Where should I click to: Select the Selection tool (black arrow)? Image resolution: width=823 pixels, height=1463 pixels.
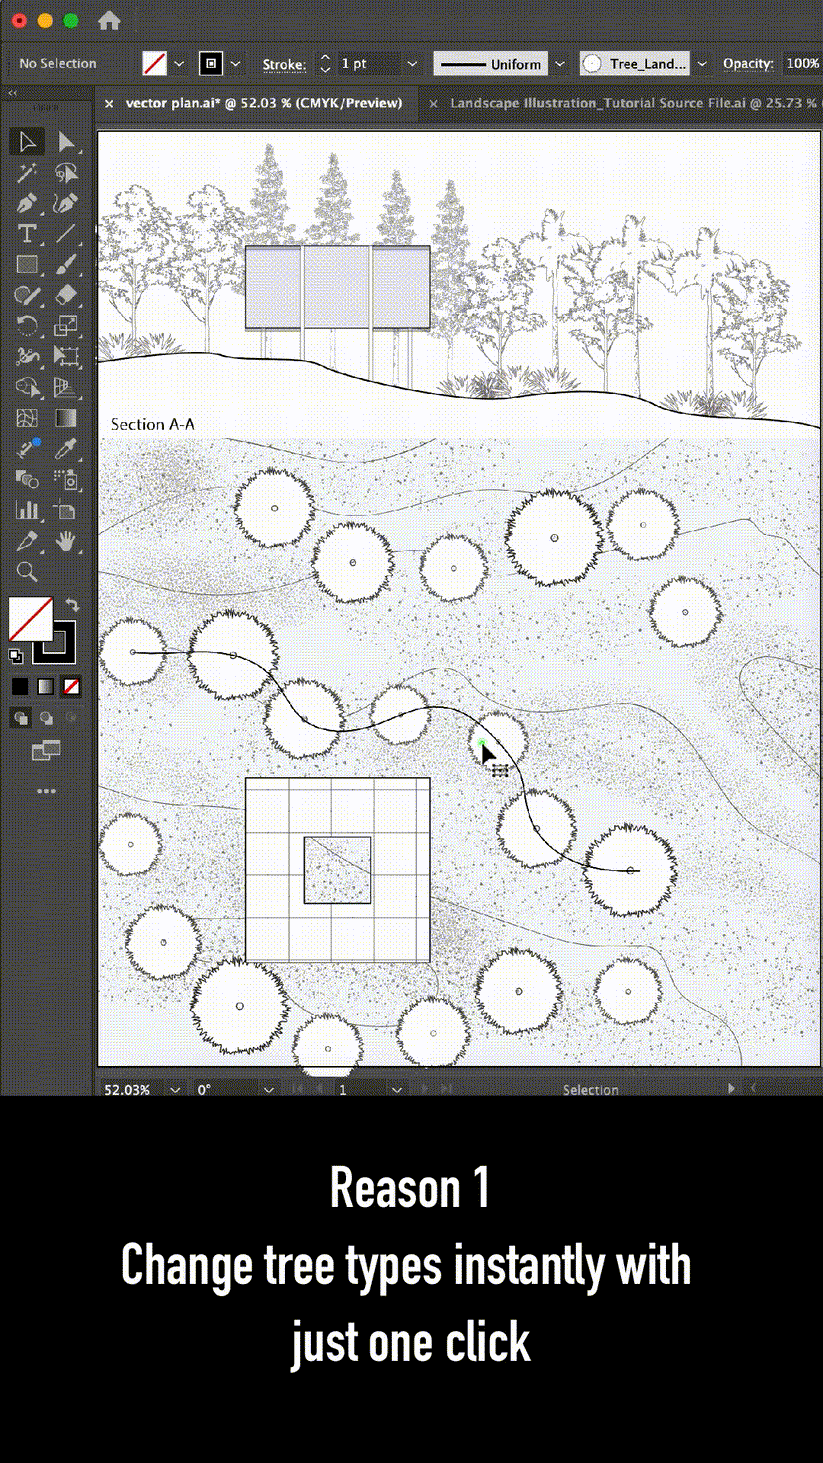[27, 142]
